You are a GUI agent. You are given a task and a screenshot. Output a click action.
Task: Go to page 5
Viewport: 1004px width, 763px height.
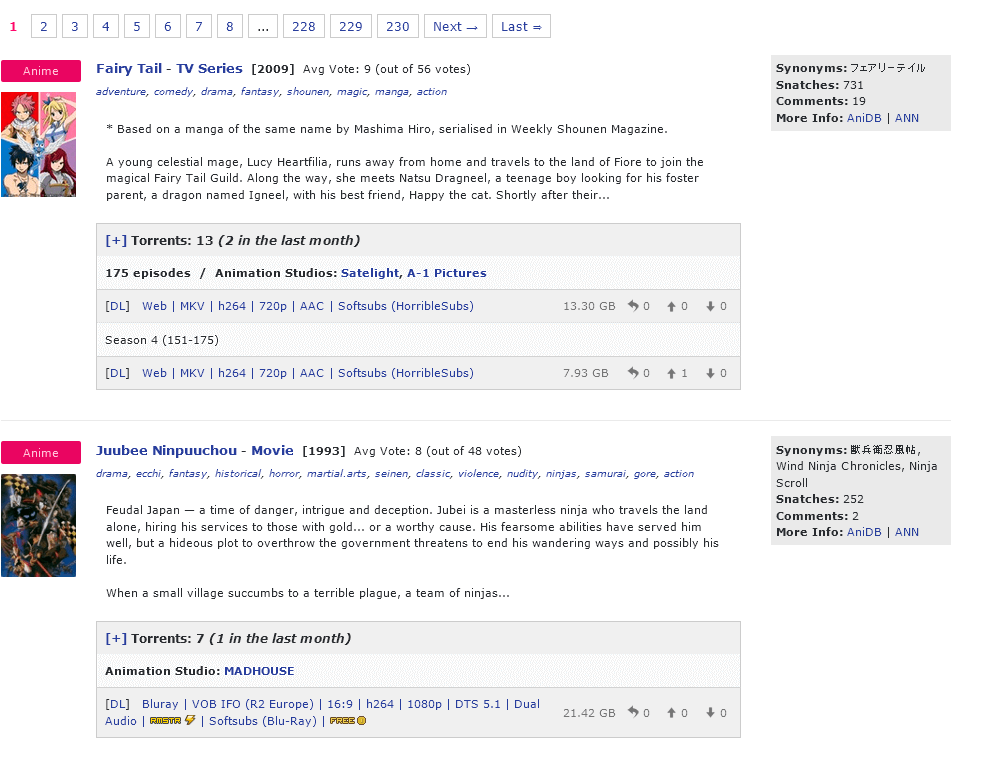pos(136,26)
